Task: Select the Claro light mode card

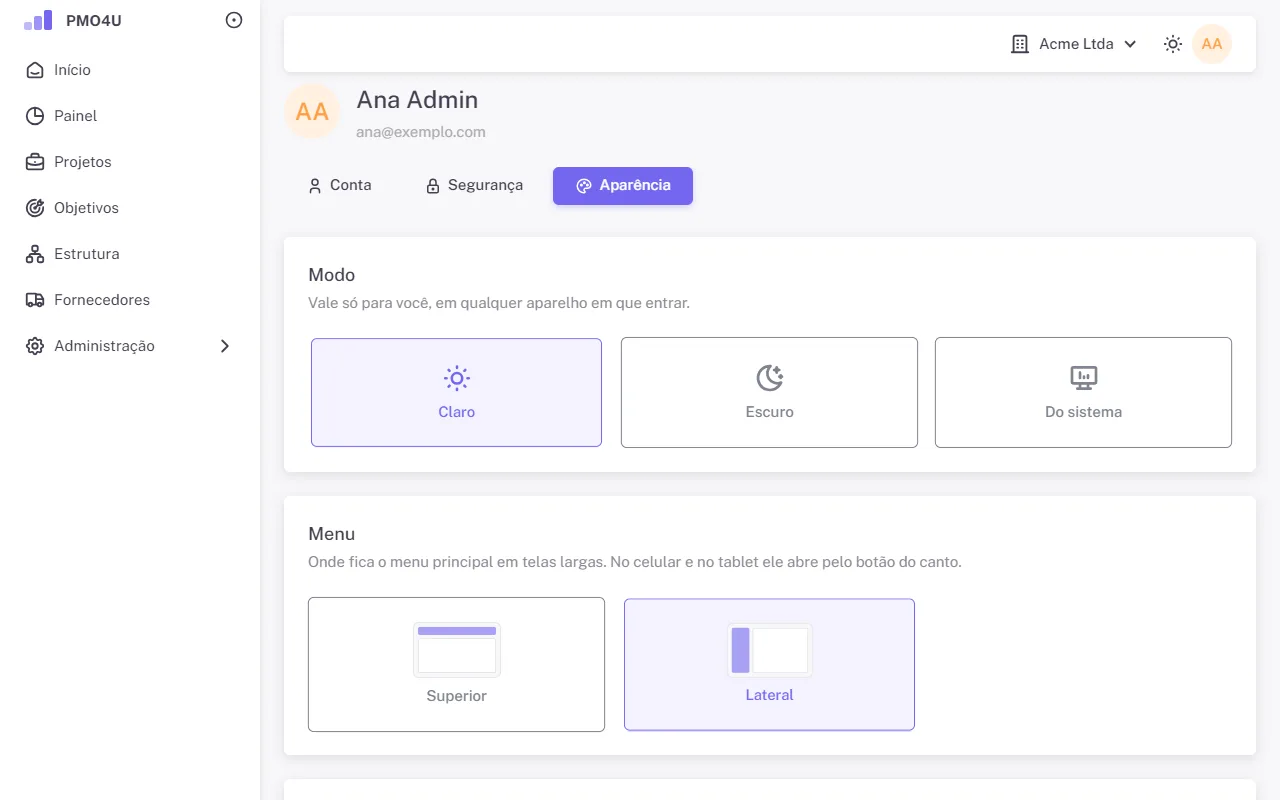Action: [456, 392]
